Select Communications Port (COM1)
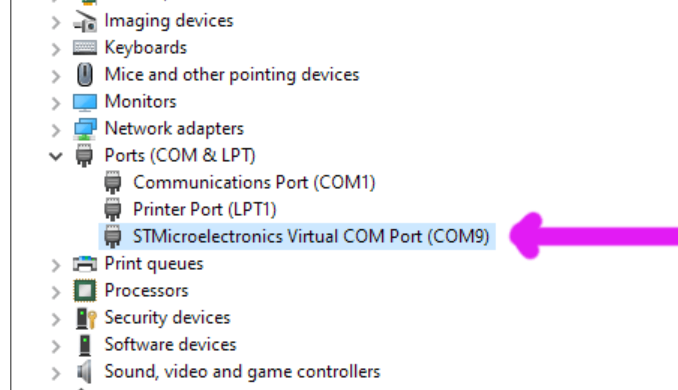Image resolution: width=678 pixels, height=390 pixels. point(254,182)
